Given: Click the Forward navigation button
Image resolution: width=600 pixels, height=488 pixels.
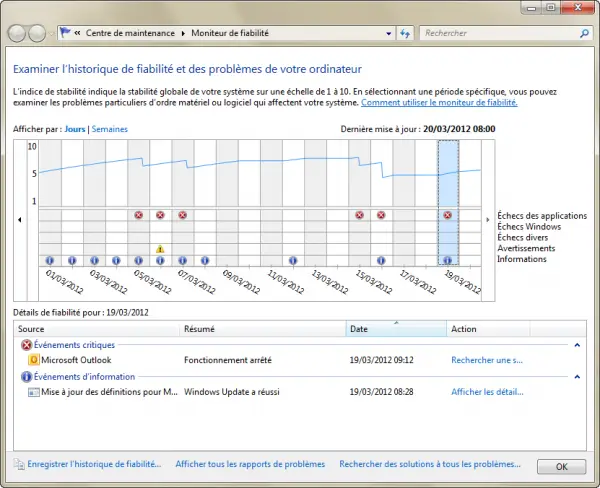Looking at the screenshot, I should (x=37, y=33).
